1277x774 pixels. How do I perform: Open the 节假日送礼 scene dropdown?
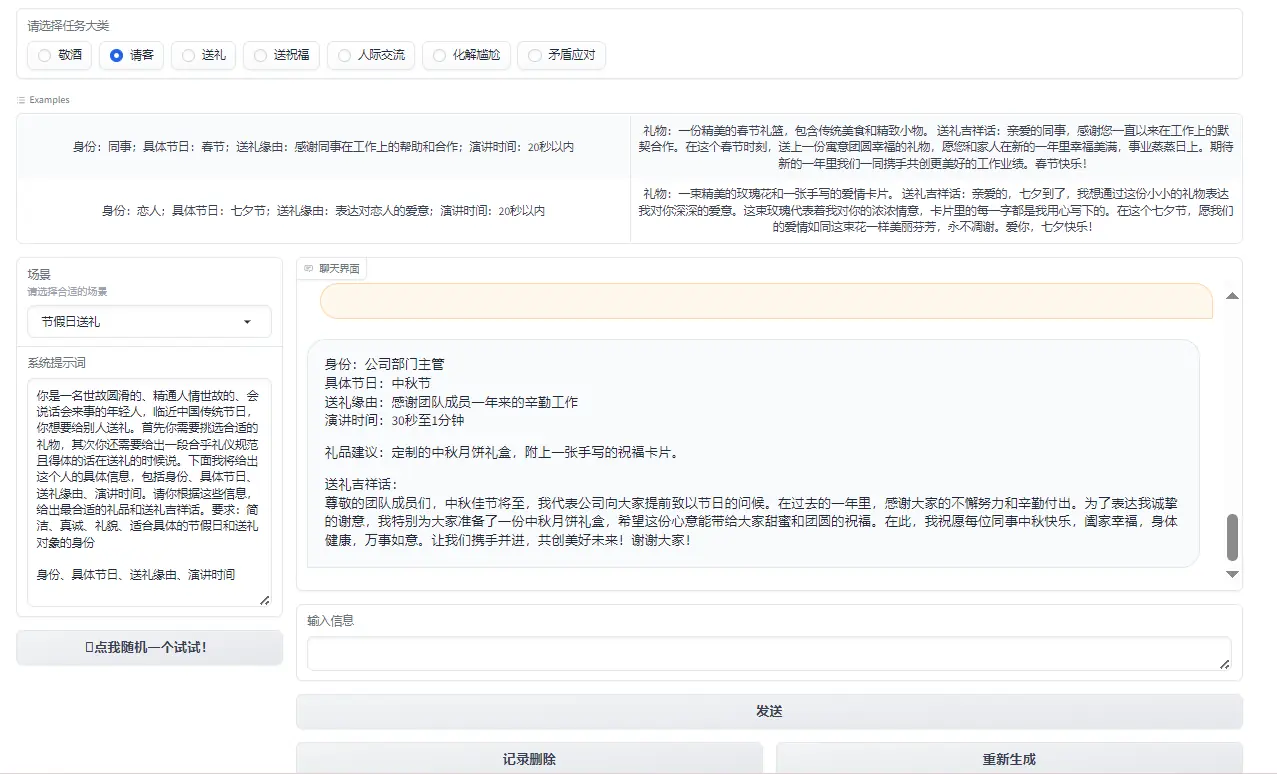pyautogui.click(x=148, y=321)
